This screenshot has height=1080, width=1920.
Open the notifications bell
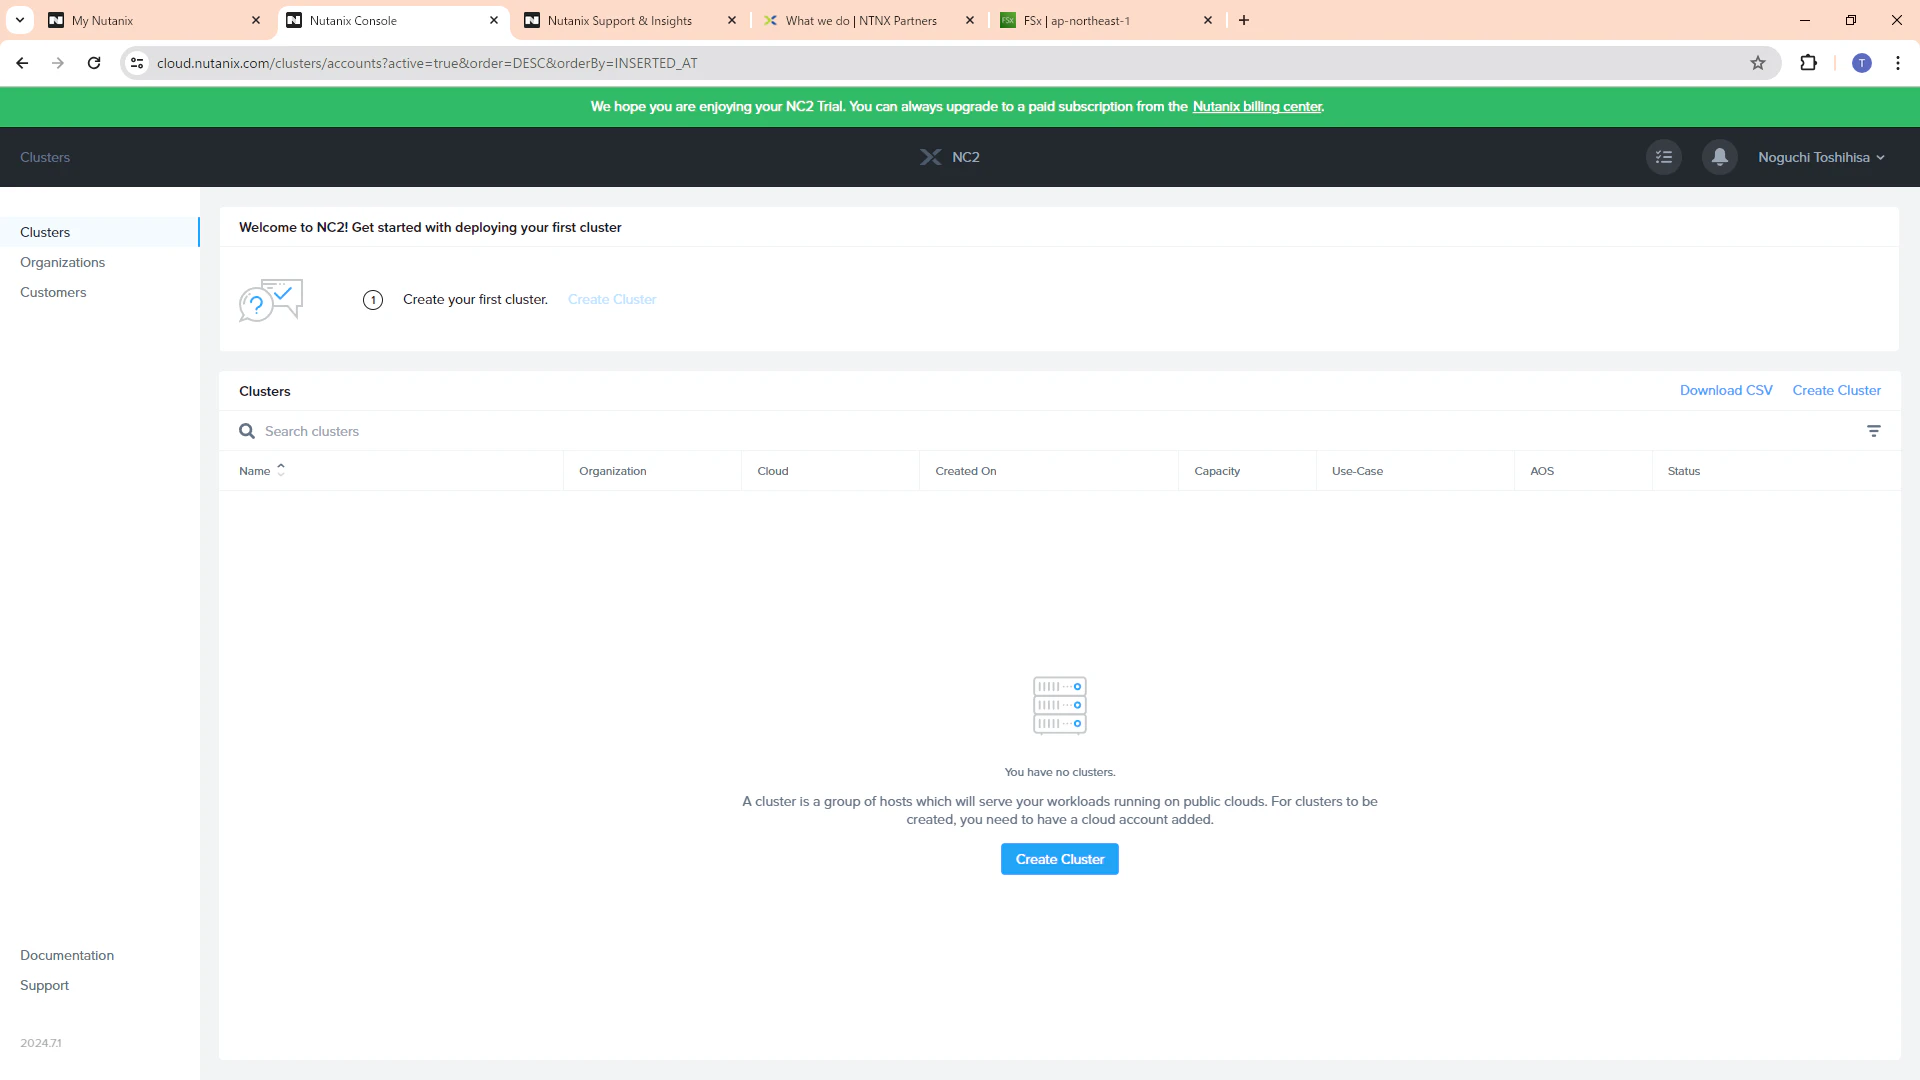(1720, 157)
